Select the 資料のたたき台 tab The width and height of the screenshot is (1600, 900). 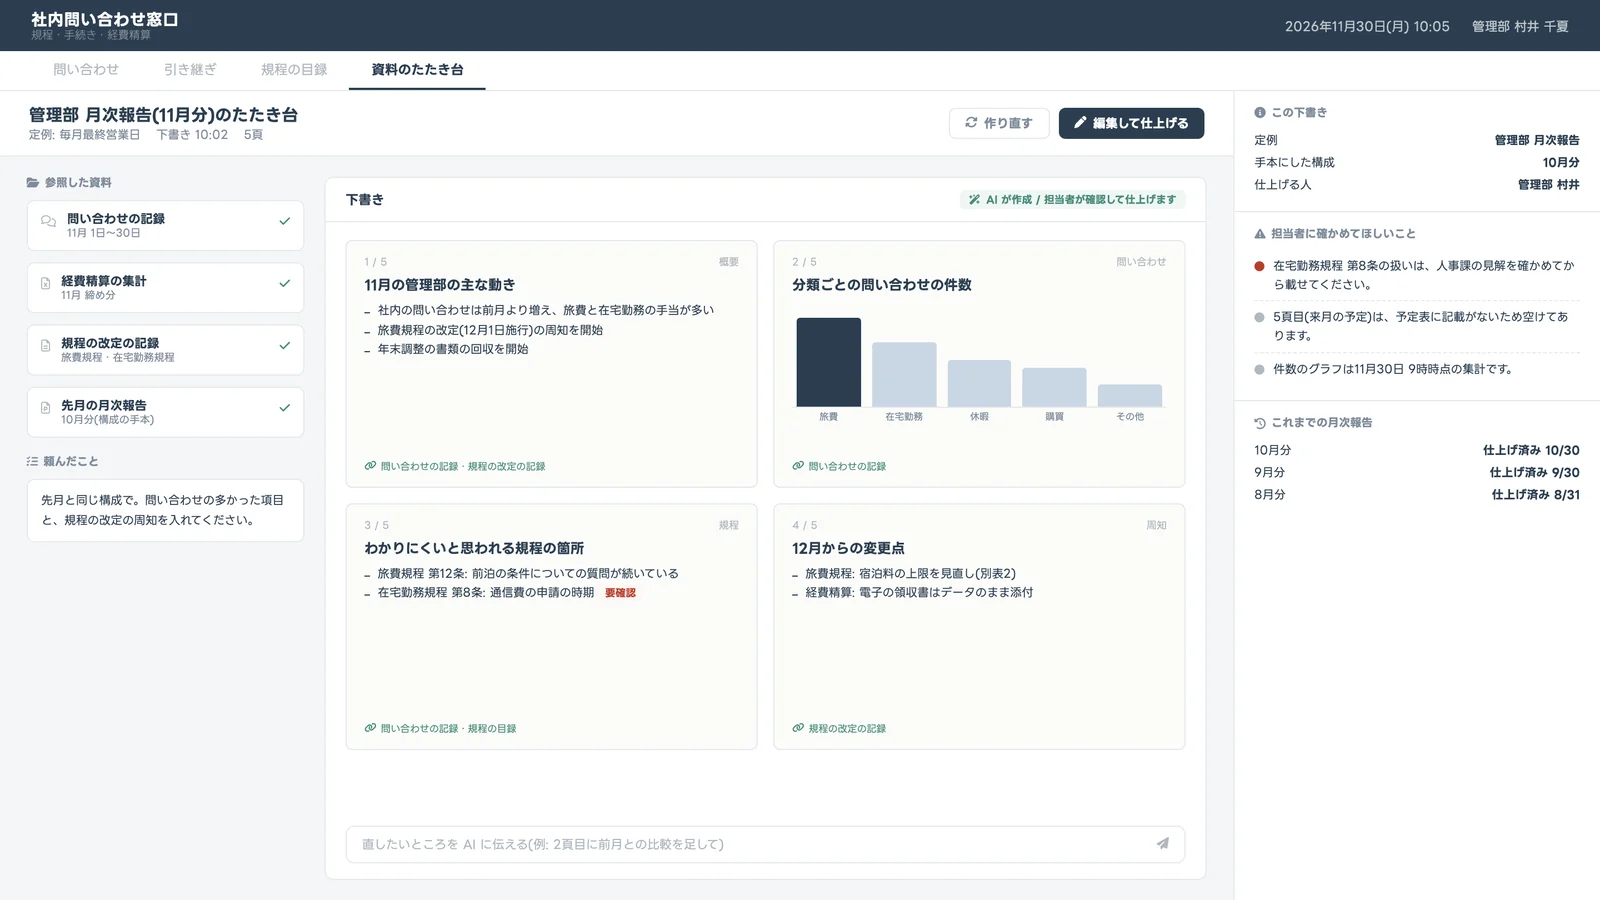417,70
